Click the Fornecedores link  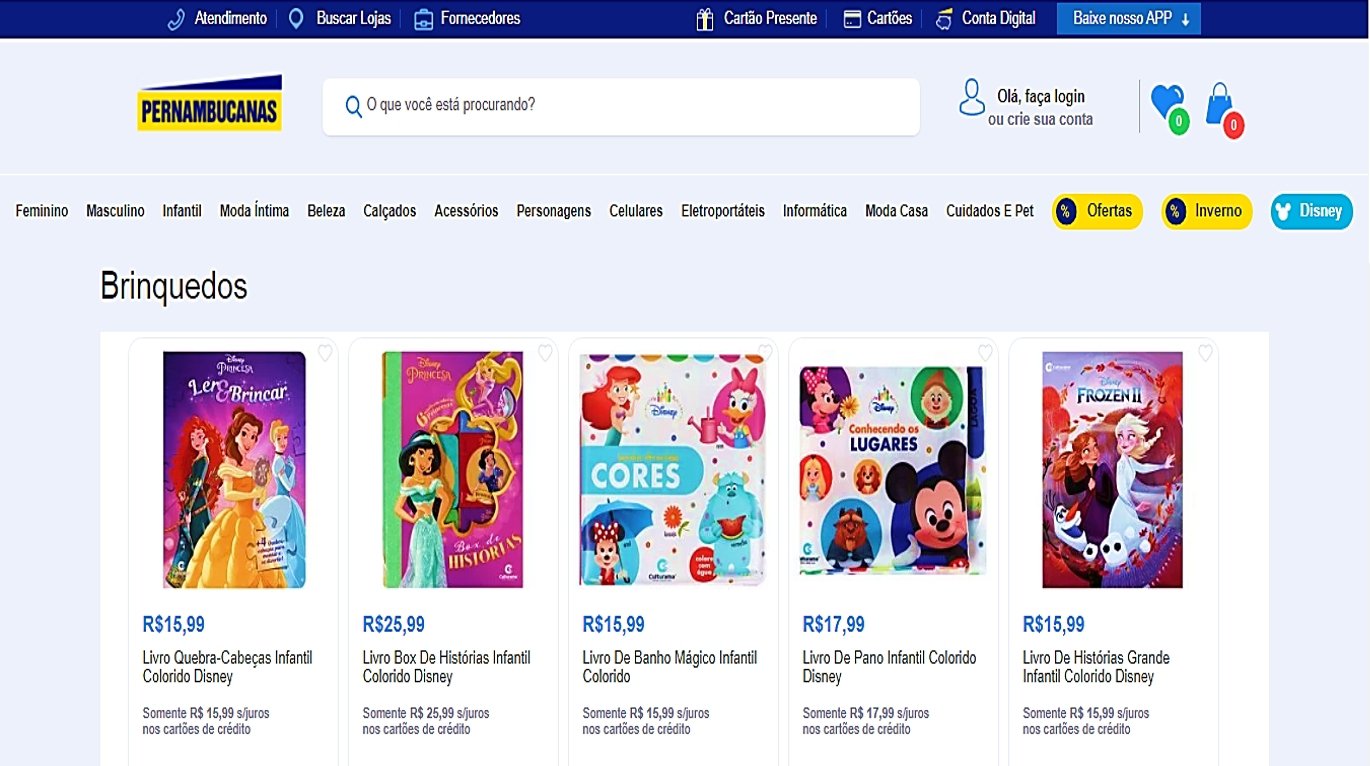click(x=481, y=19)
